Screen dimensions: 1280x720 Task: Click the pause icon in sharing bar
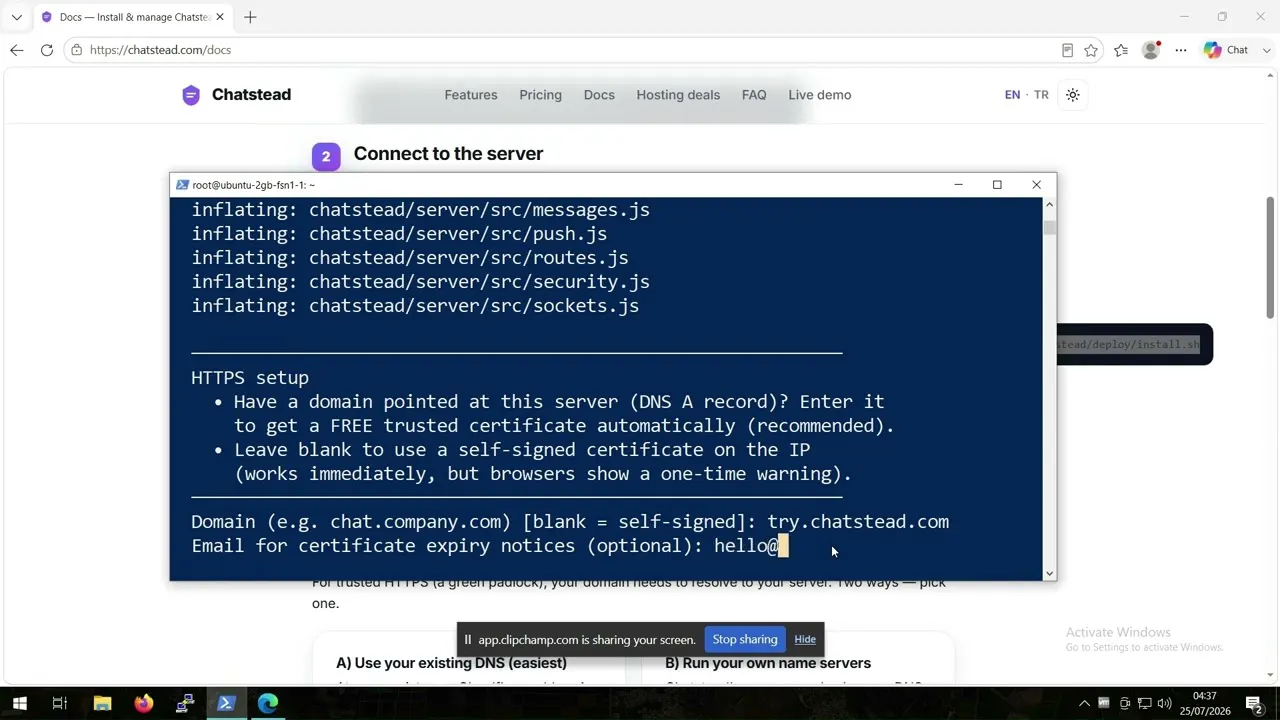[467, 640]
